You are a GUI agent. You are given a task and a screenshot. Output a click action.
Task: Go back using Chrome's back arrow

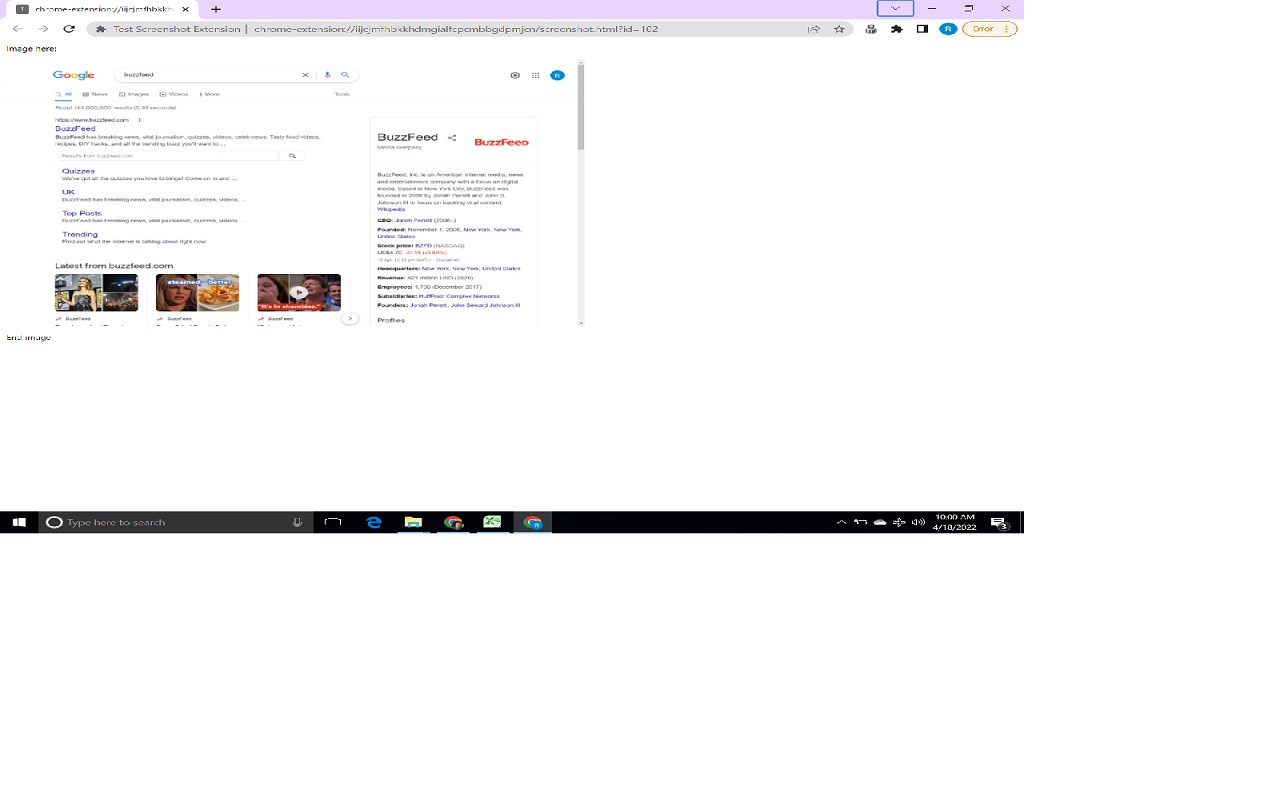click(x=17, y=29)
